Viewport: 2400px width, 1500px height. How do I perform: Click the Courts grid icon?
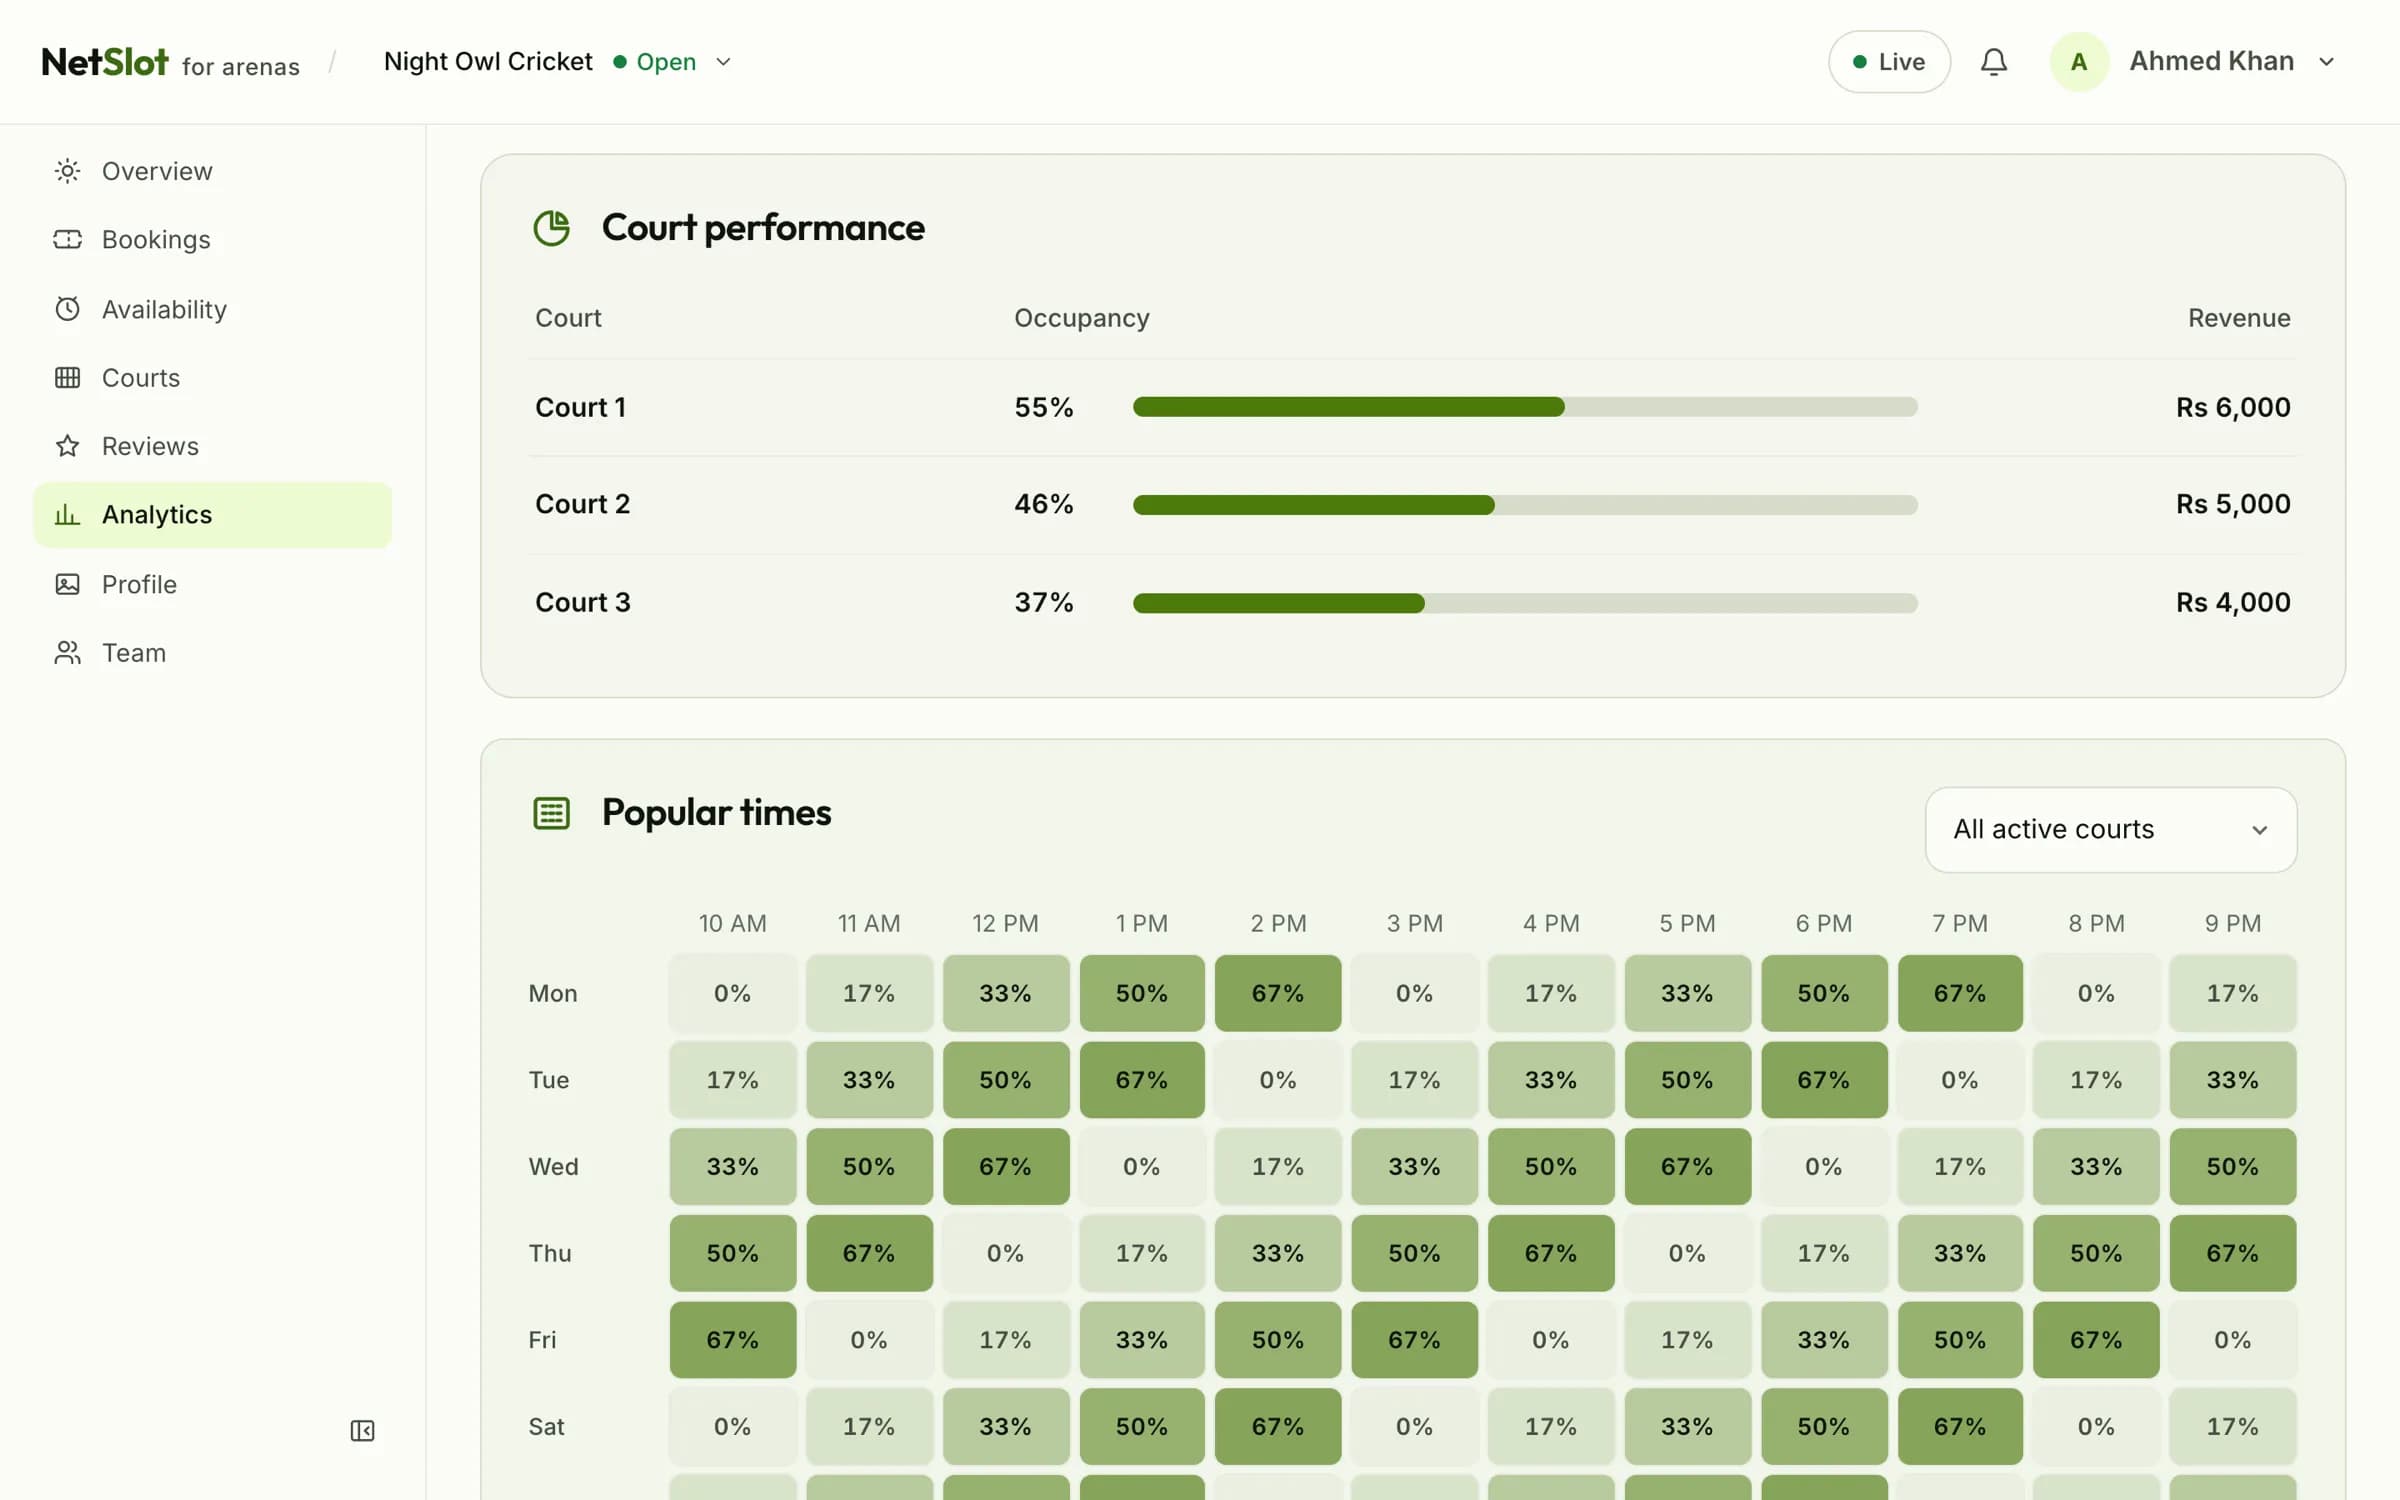[x=67, y=378]
